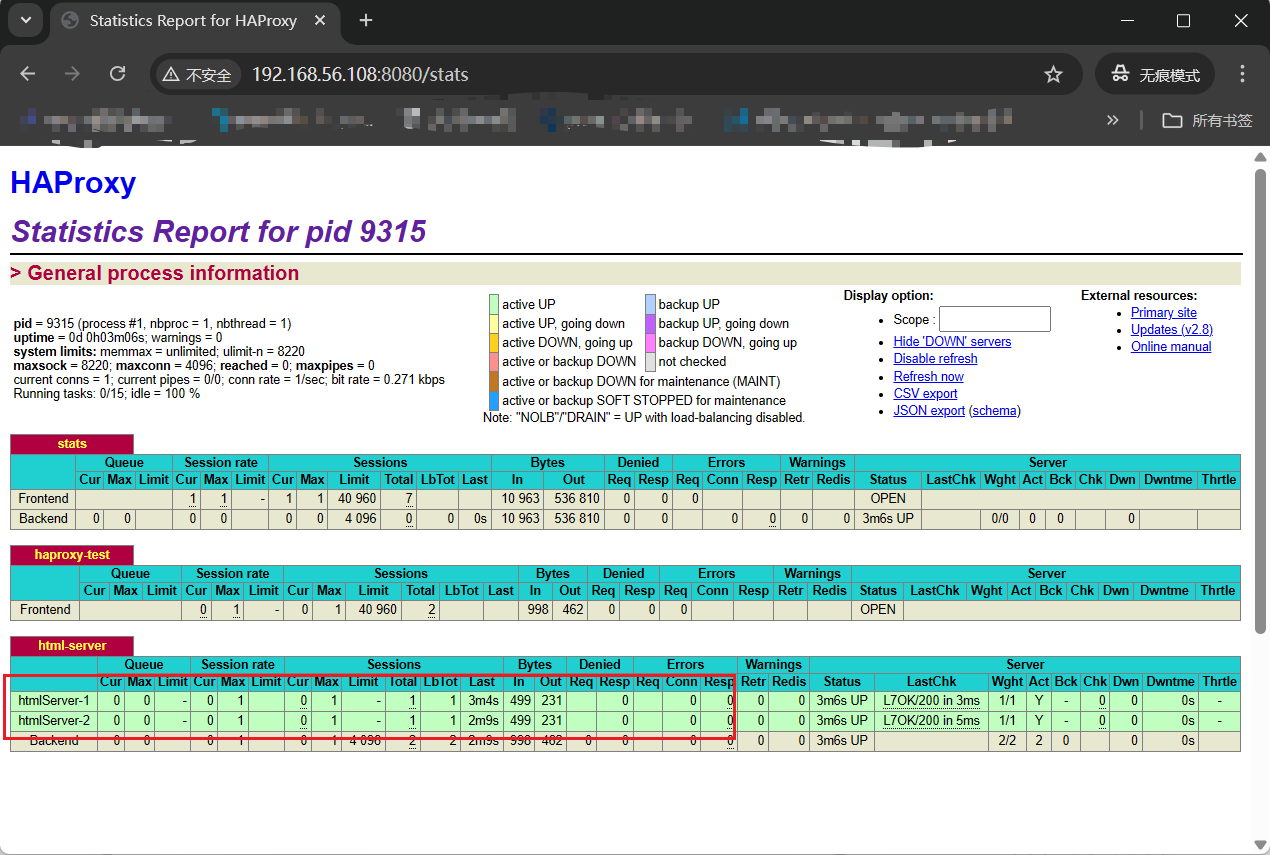Viewport: 1270px width, 855px height.
Task: Click the html-server Backend row label
Action: click(x=54, y=740)
